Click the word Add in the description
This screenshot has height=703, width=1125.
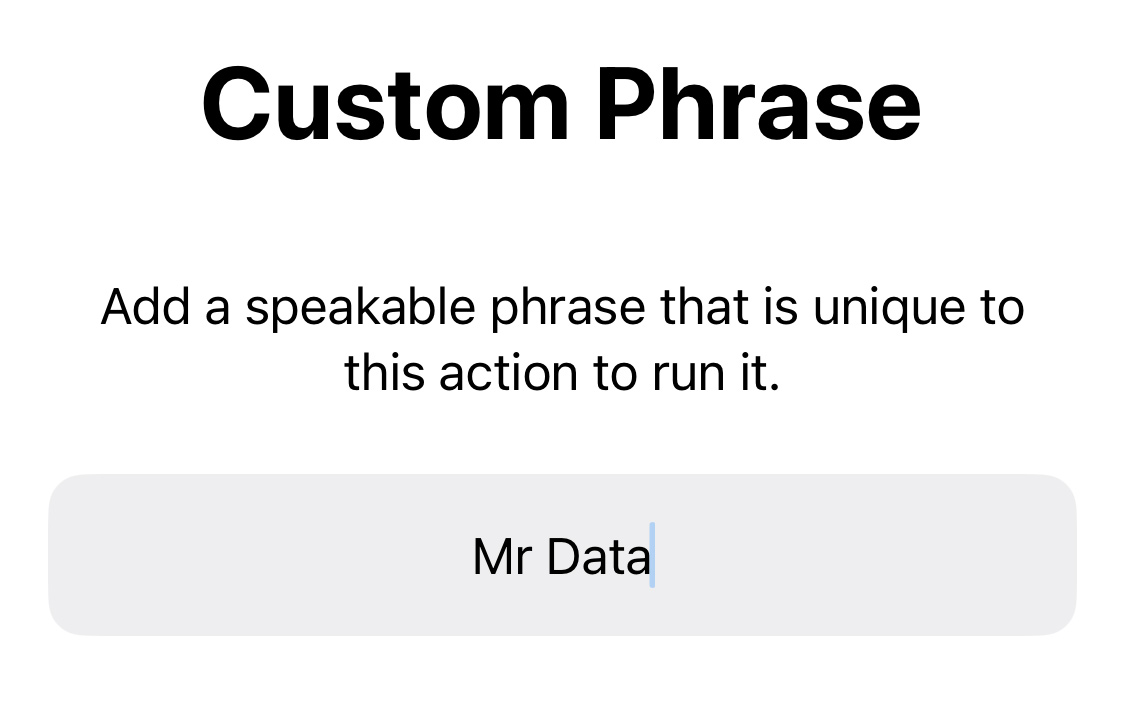(x=146, y=307)
